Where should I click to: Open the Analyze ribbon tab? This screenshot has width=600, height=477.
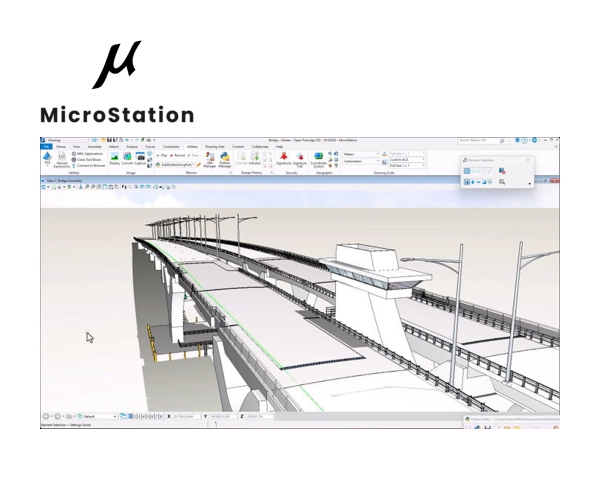click(x=132, y=147)
